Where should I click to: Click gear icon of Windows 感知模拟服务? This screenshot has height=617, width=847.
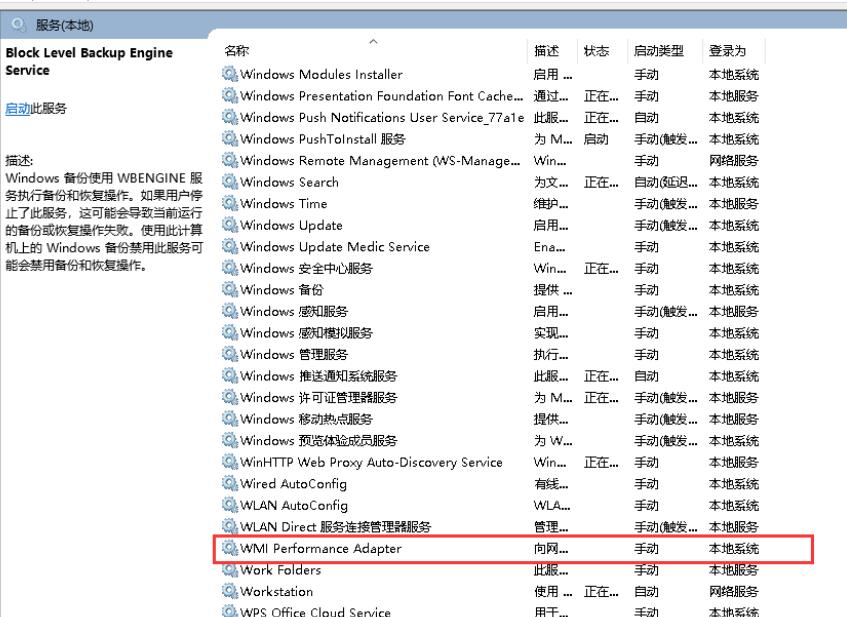[230, 332]
